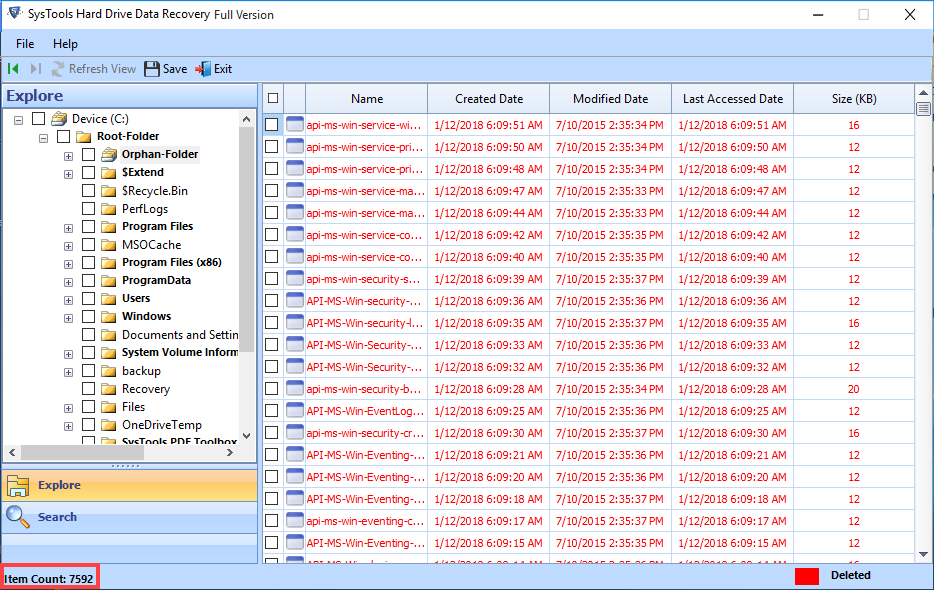Click the Users folder icon

108,299
